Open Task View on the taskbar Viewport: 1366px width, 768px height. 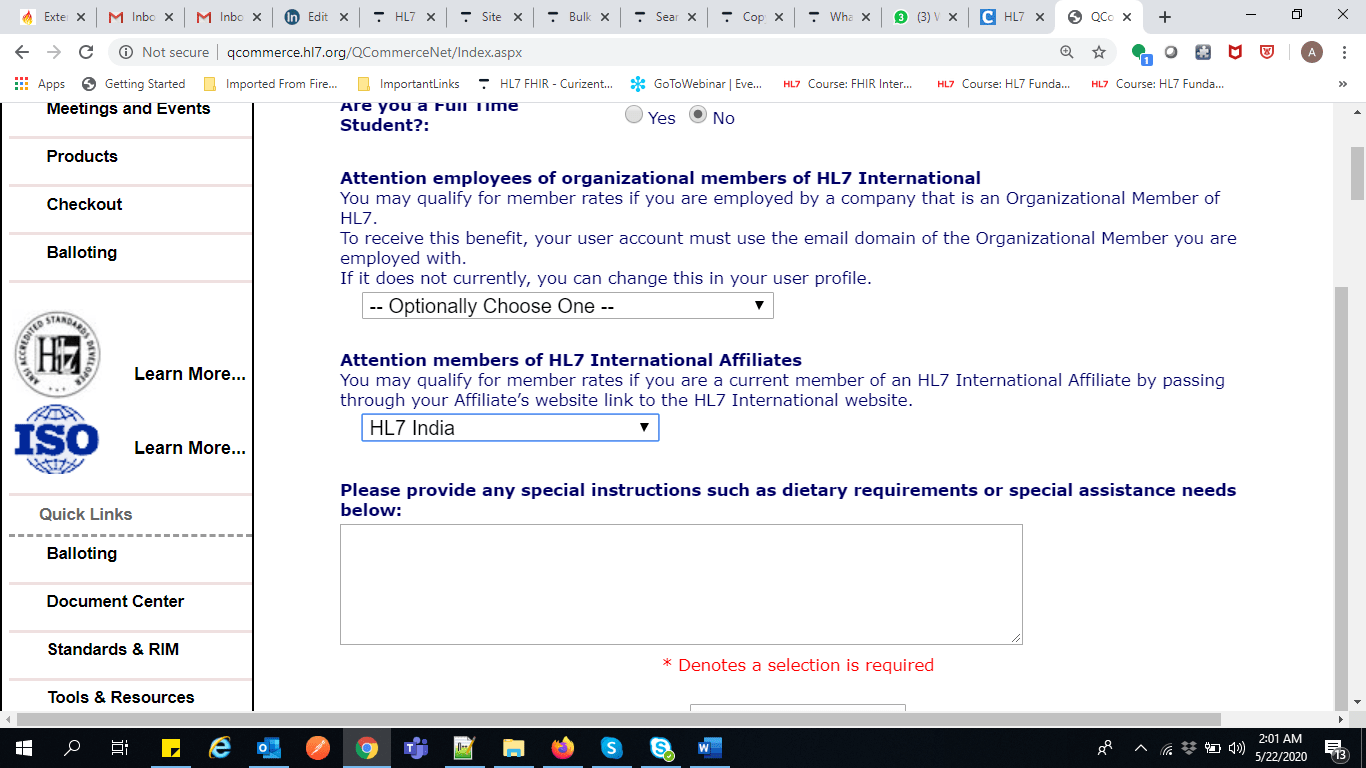119,747
